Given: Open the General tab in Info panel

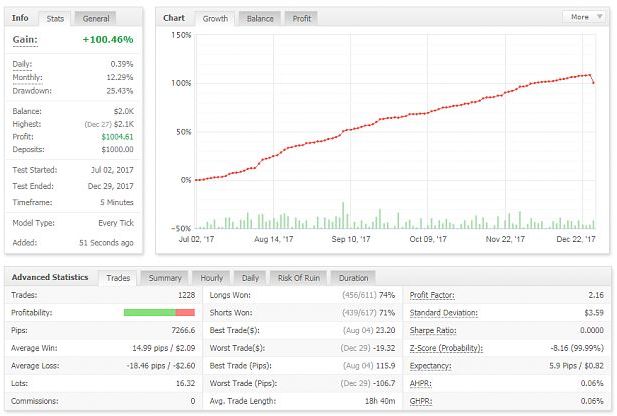Looking at the screenshot, I should point(96,18).
